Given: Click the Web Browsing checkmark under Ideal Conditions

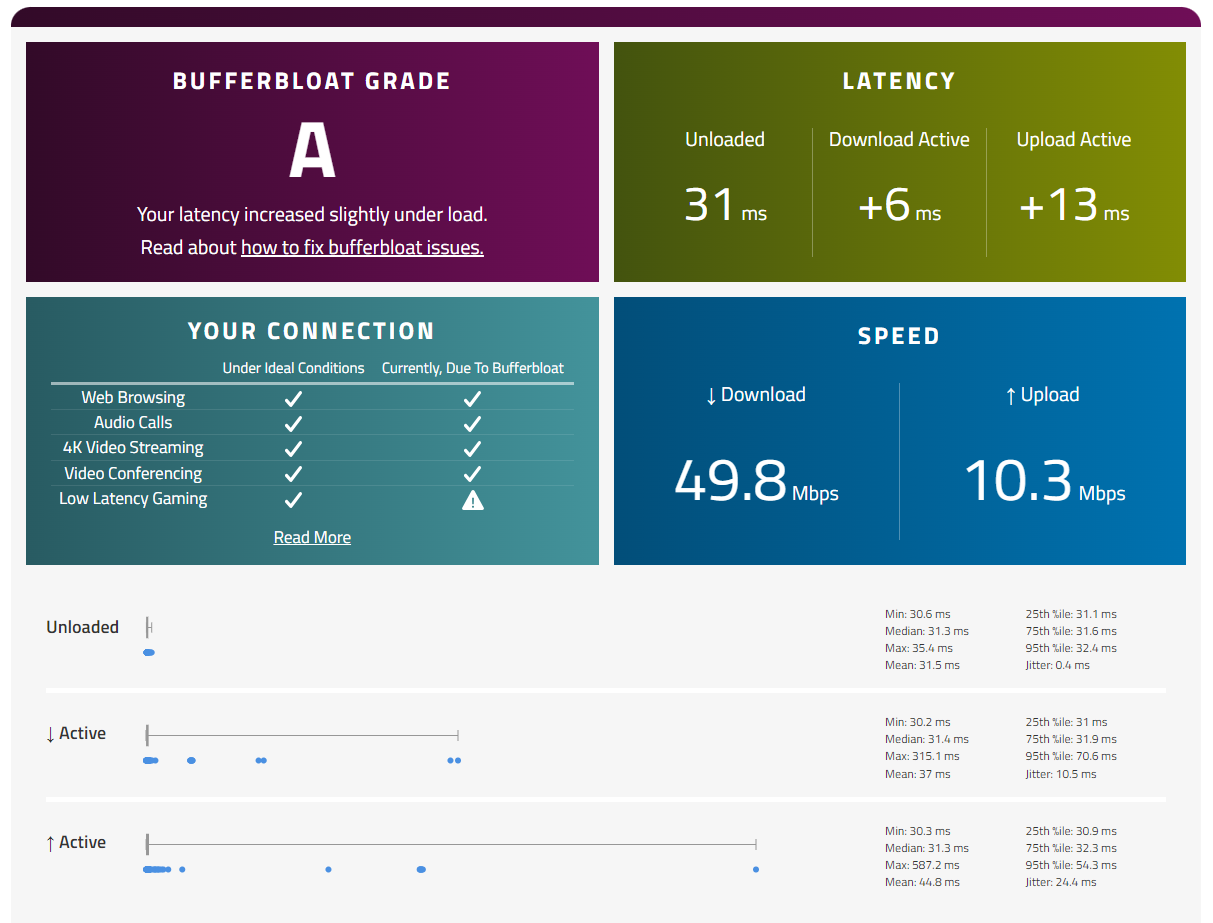Looking at the screenshot, I should (x=293, y=398).
